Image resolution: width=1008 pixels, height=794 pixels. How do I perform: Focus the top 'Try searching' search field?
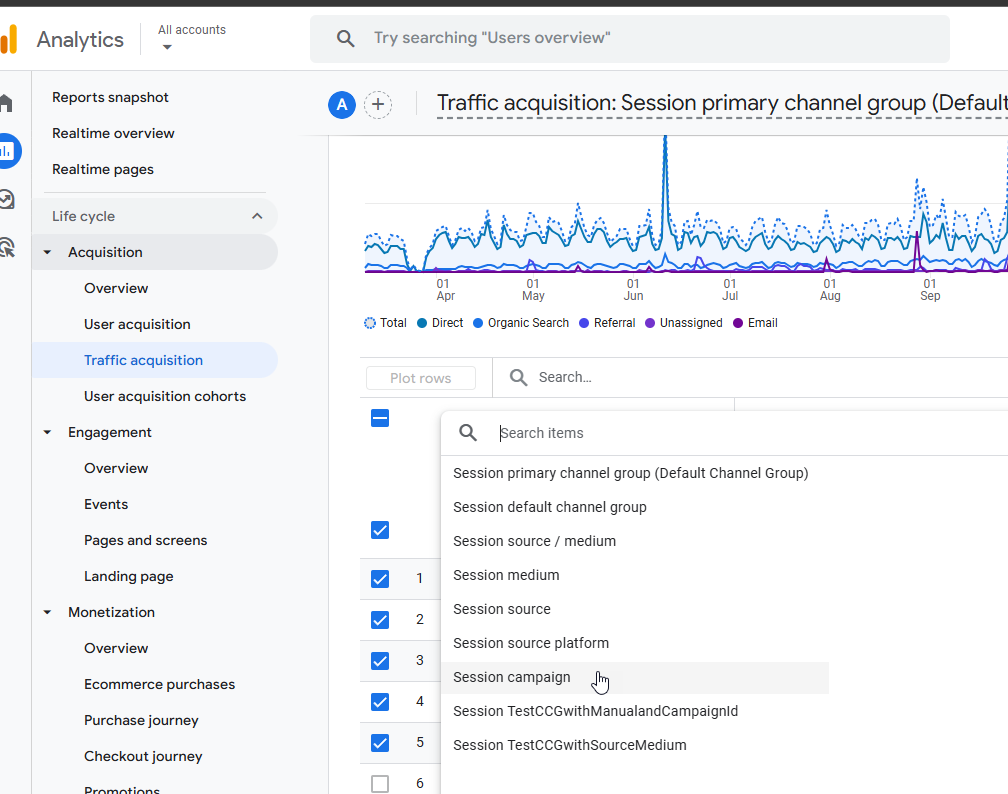coord(630,39)
